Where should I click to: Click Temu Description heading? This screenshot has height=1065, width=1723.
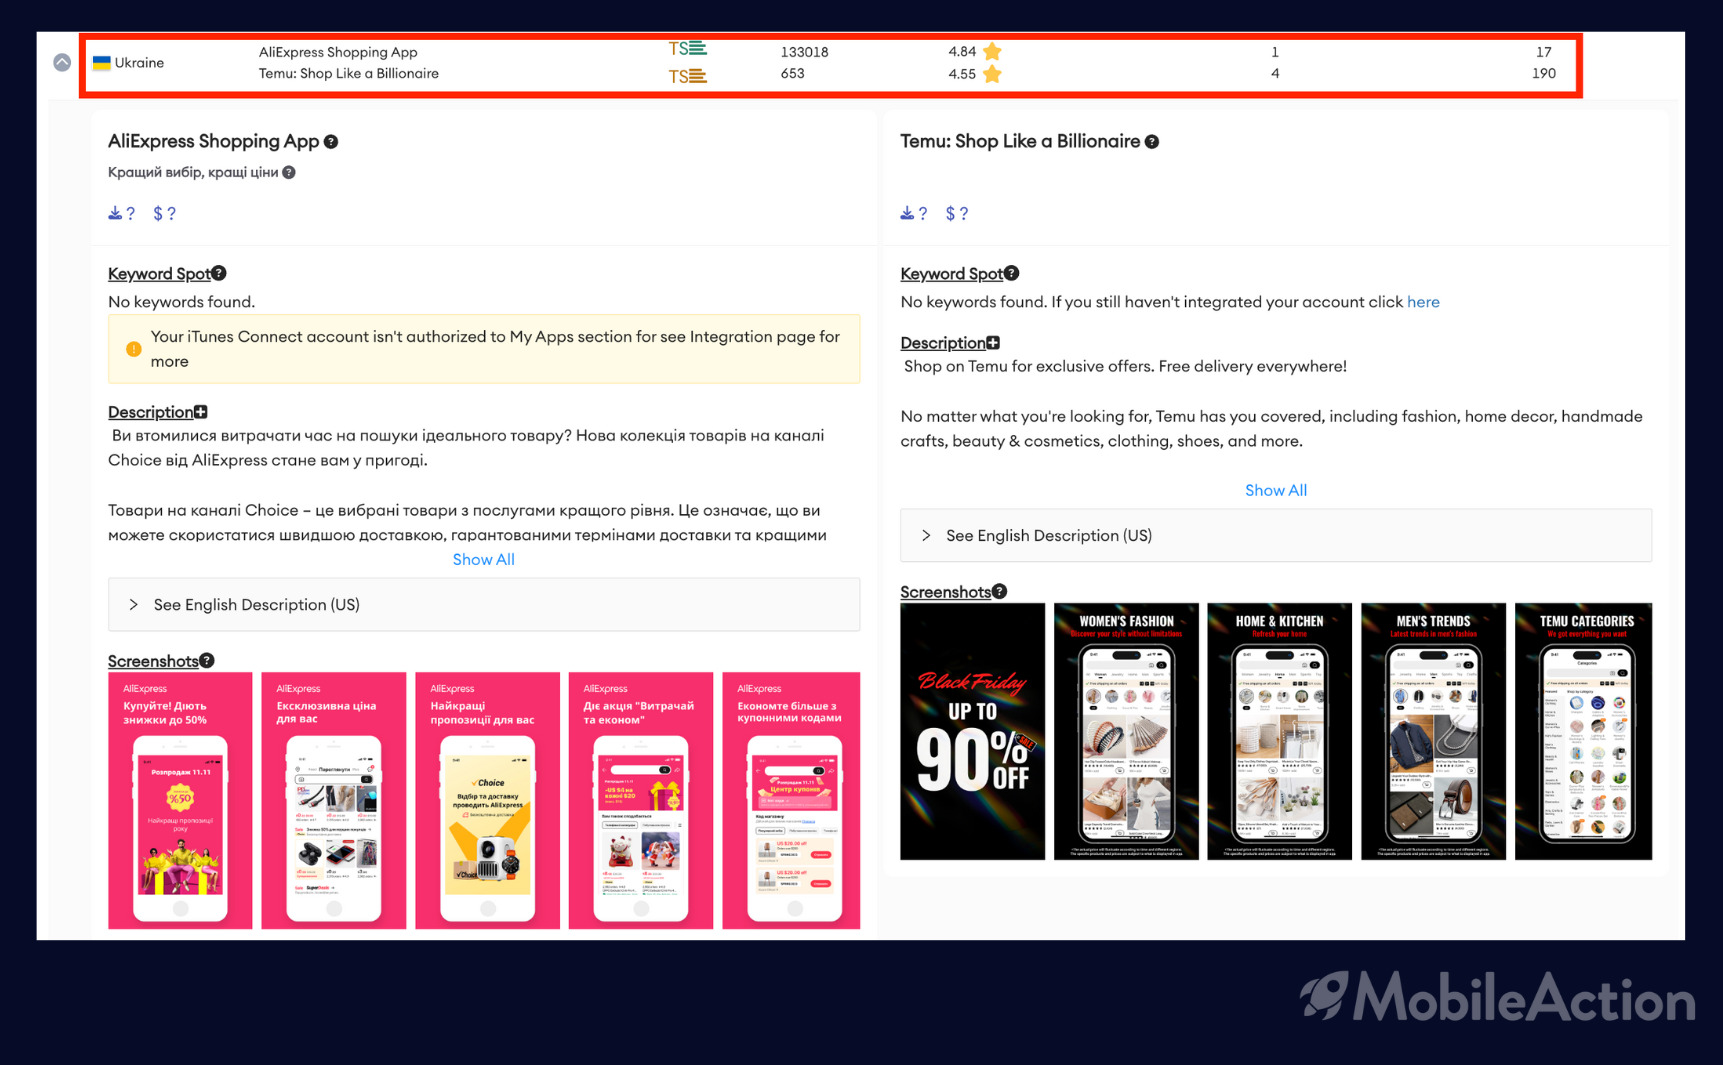(942, 343)
